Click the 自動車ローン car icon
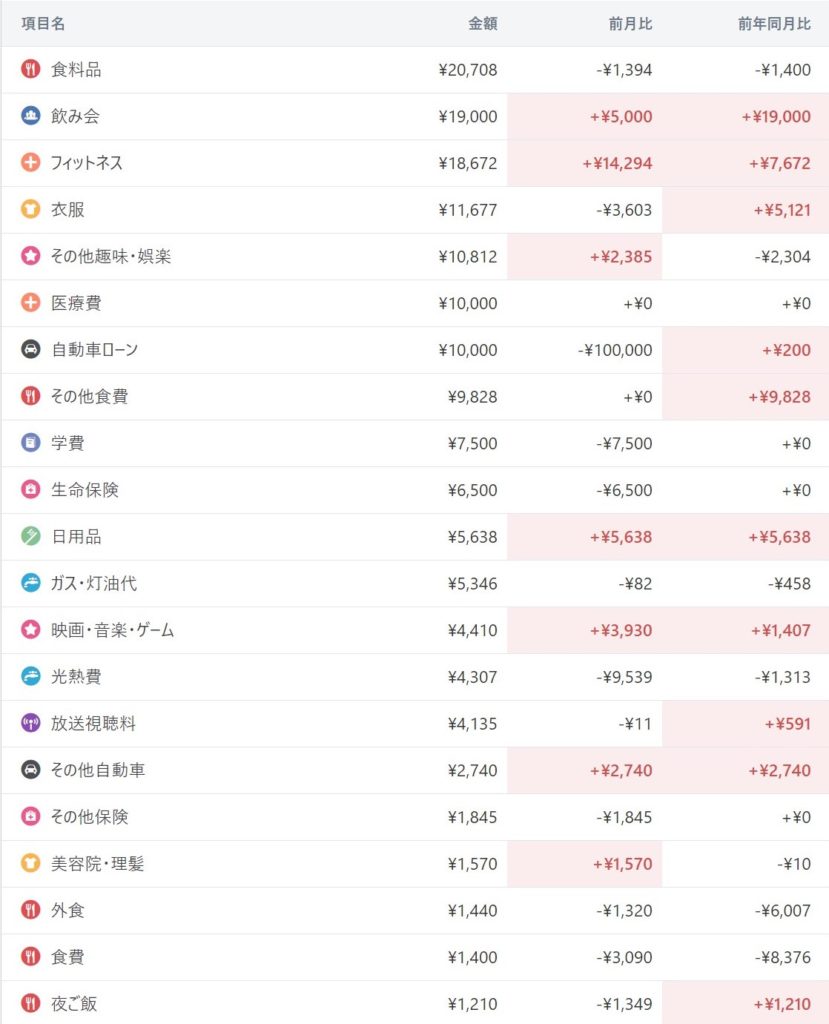The image size is (829, 1024). (x=31, y=350)
